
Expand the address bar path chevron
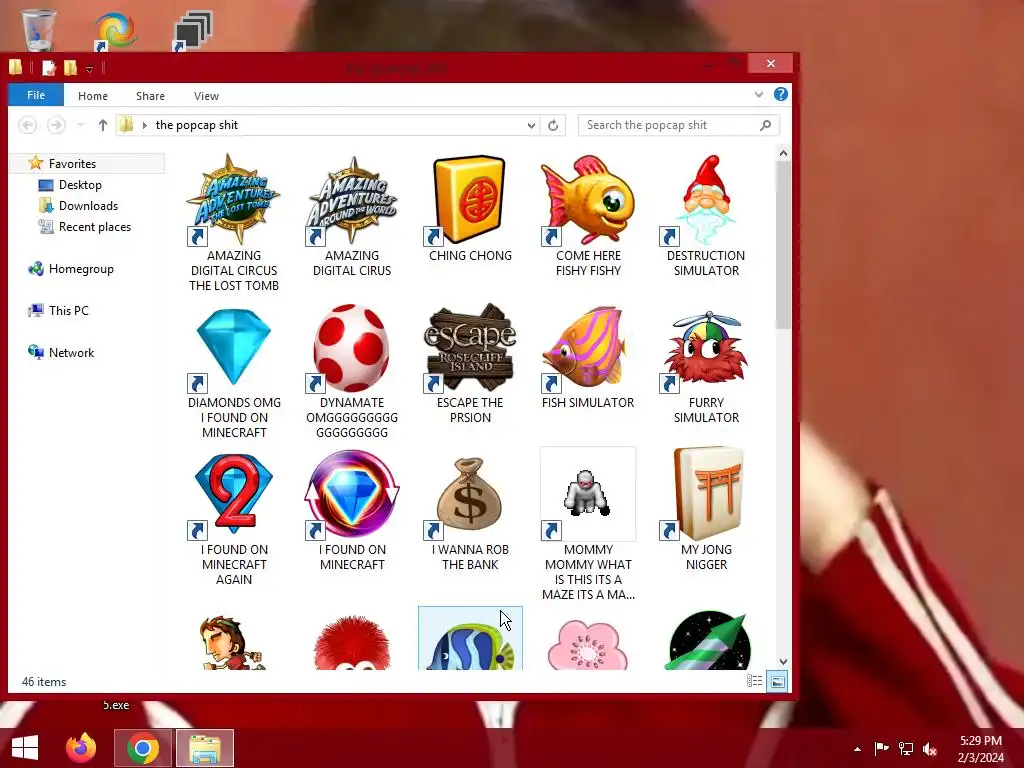coord(144,125)
